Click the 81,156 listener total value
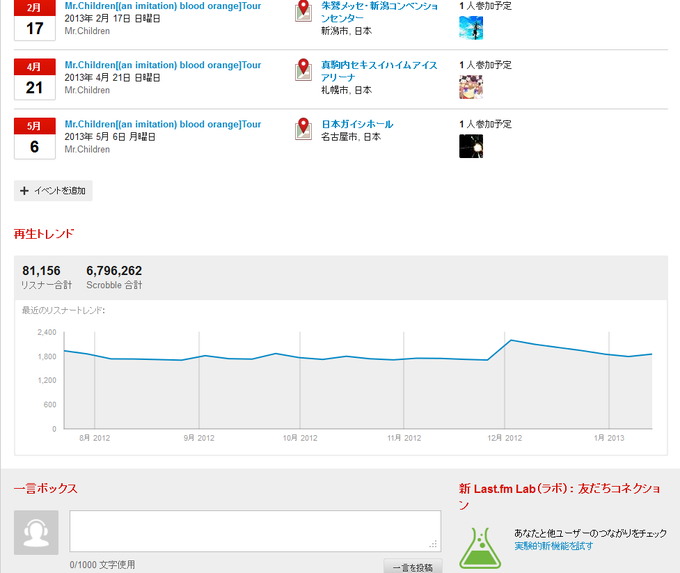This screenshot has height=573, width=680. [x=41, y=271]
